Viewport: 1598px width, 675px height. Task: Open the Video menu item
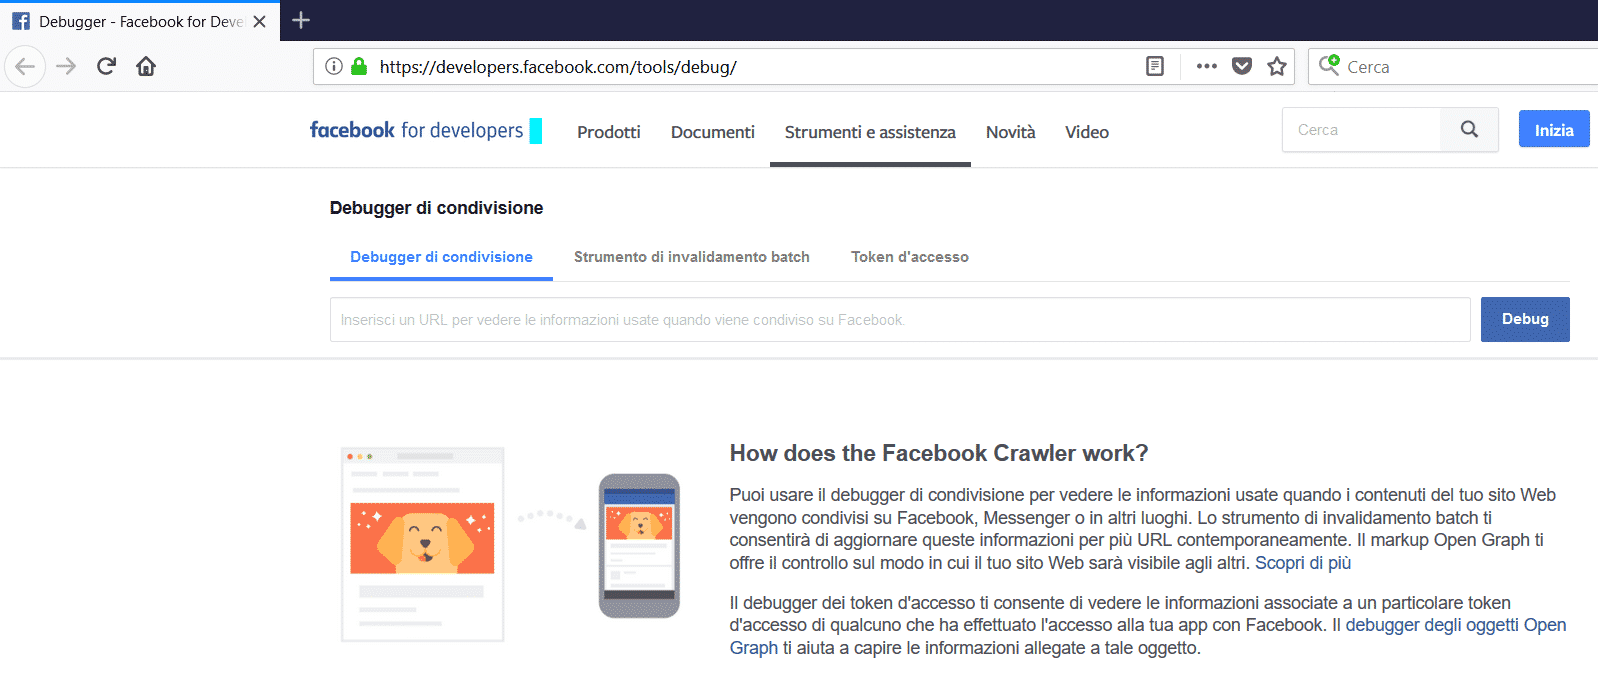1087,132
